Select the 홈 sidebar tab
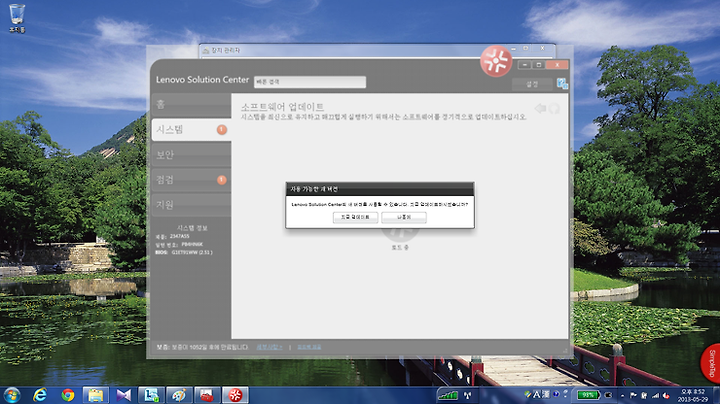Image resolution: width=720 pixels, height=404 pixels. click(x=191, y=105)
